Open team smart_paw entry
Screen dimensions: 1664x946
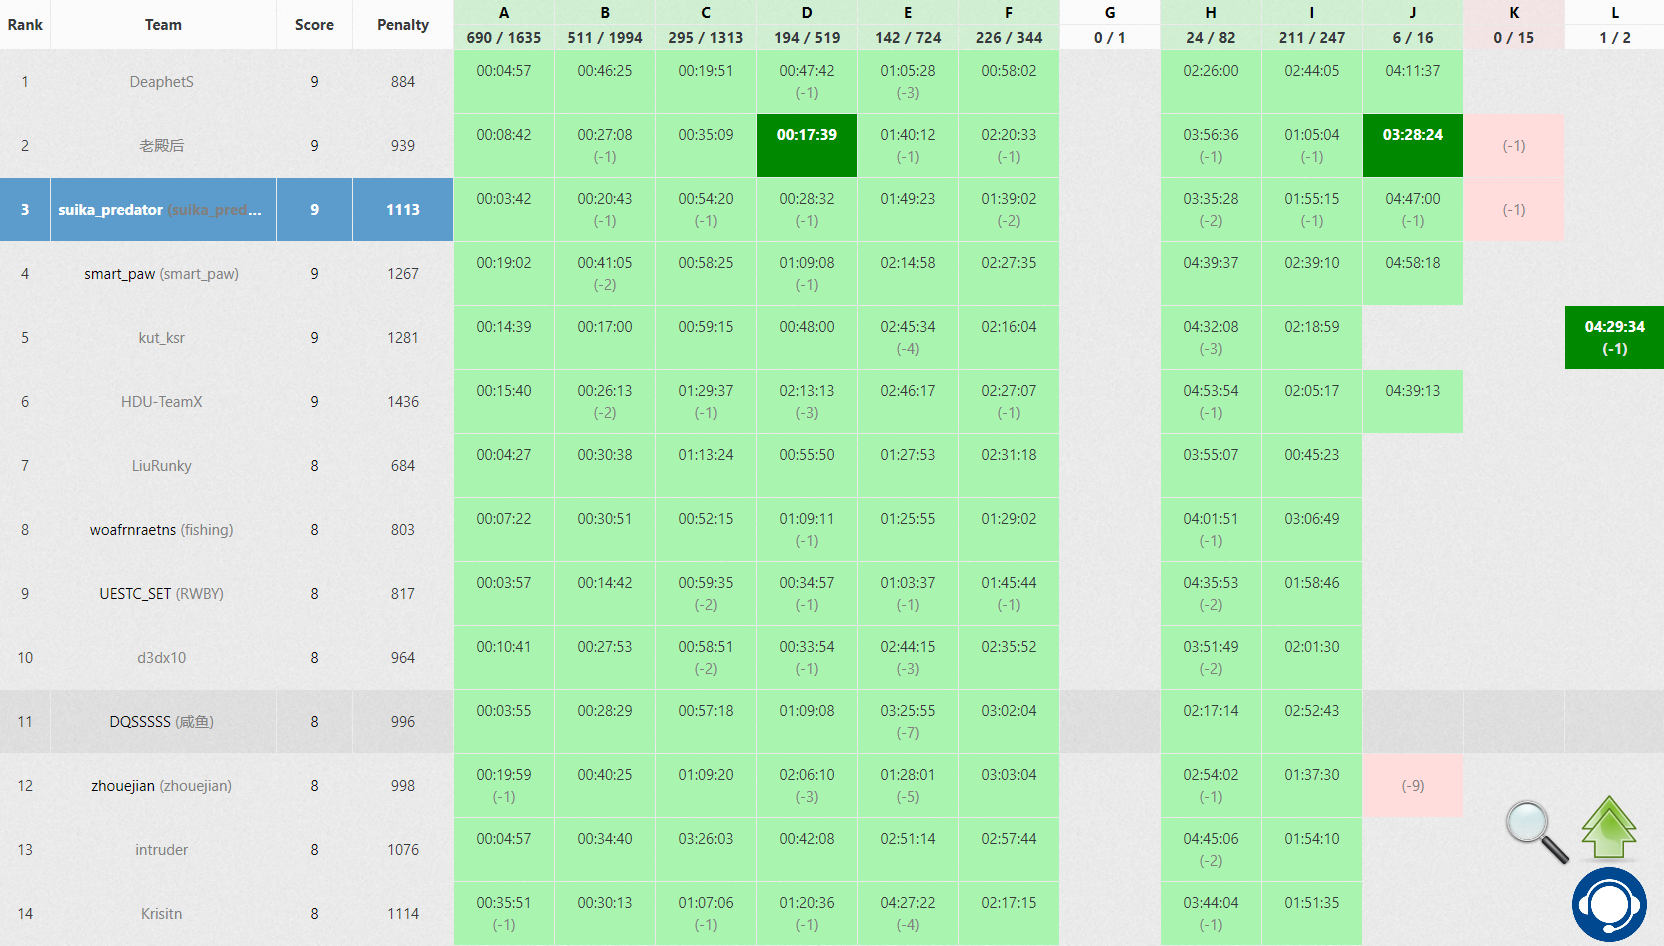pos(161,274)
